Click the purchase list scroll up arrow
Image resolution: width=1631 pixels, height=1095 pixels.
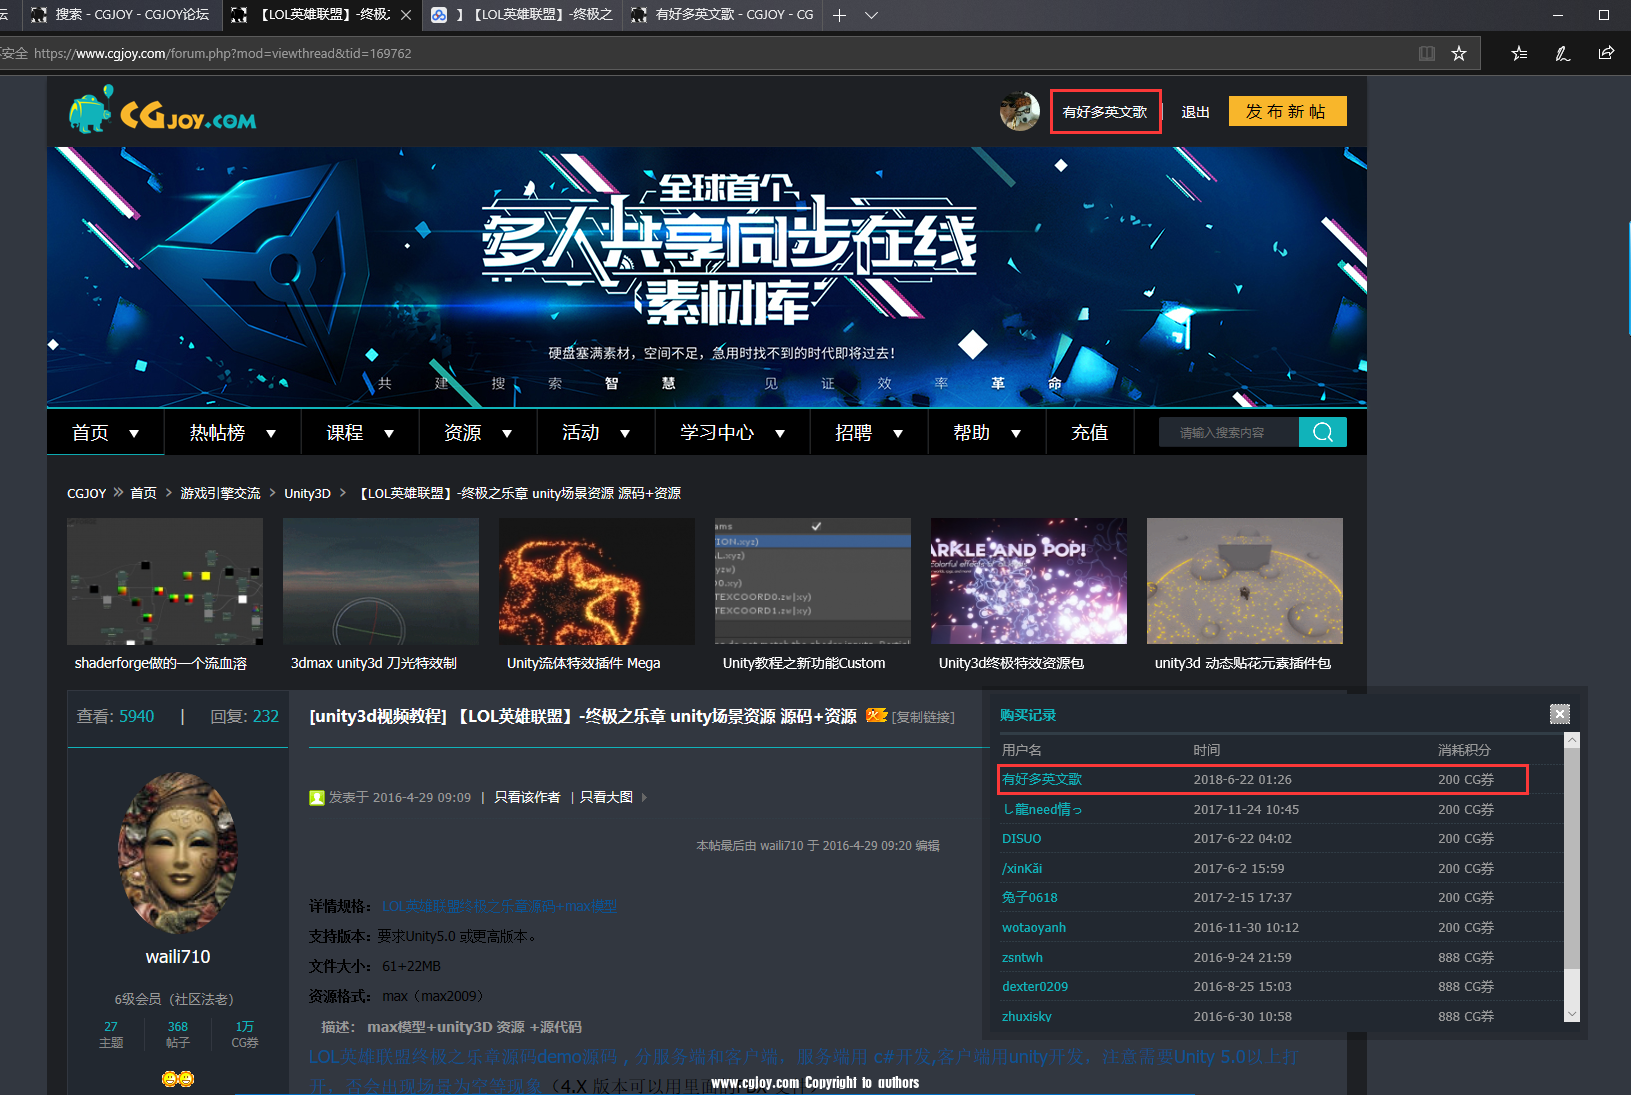[1571, 740]
